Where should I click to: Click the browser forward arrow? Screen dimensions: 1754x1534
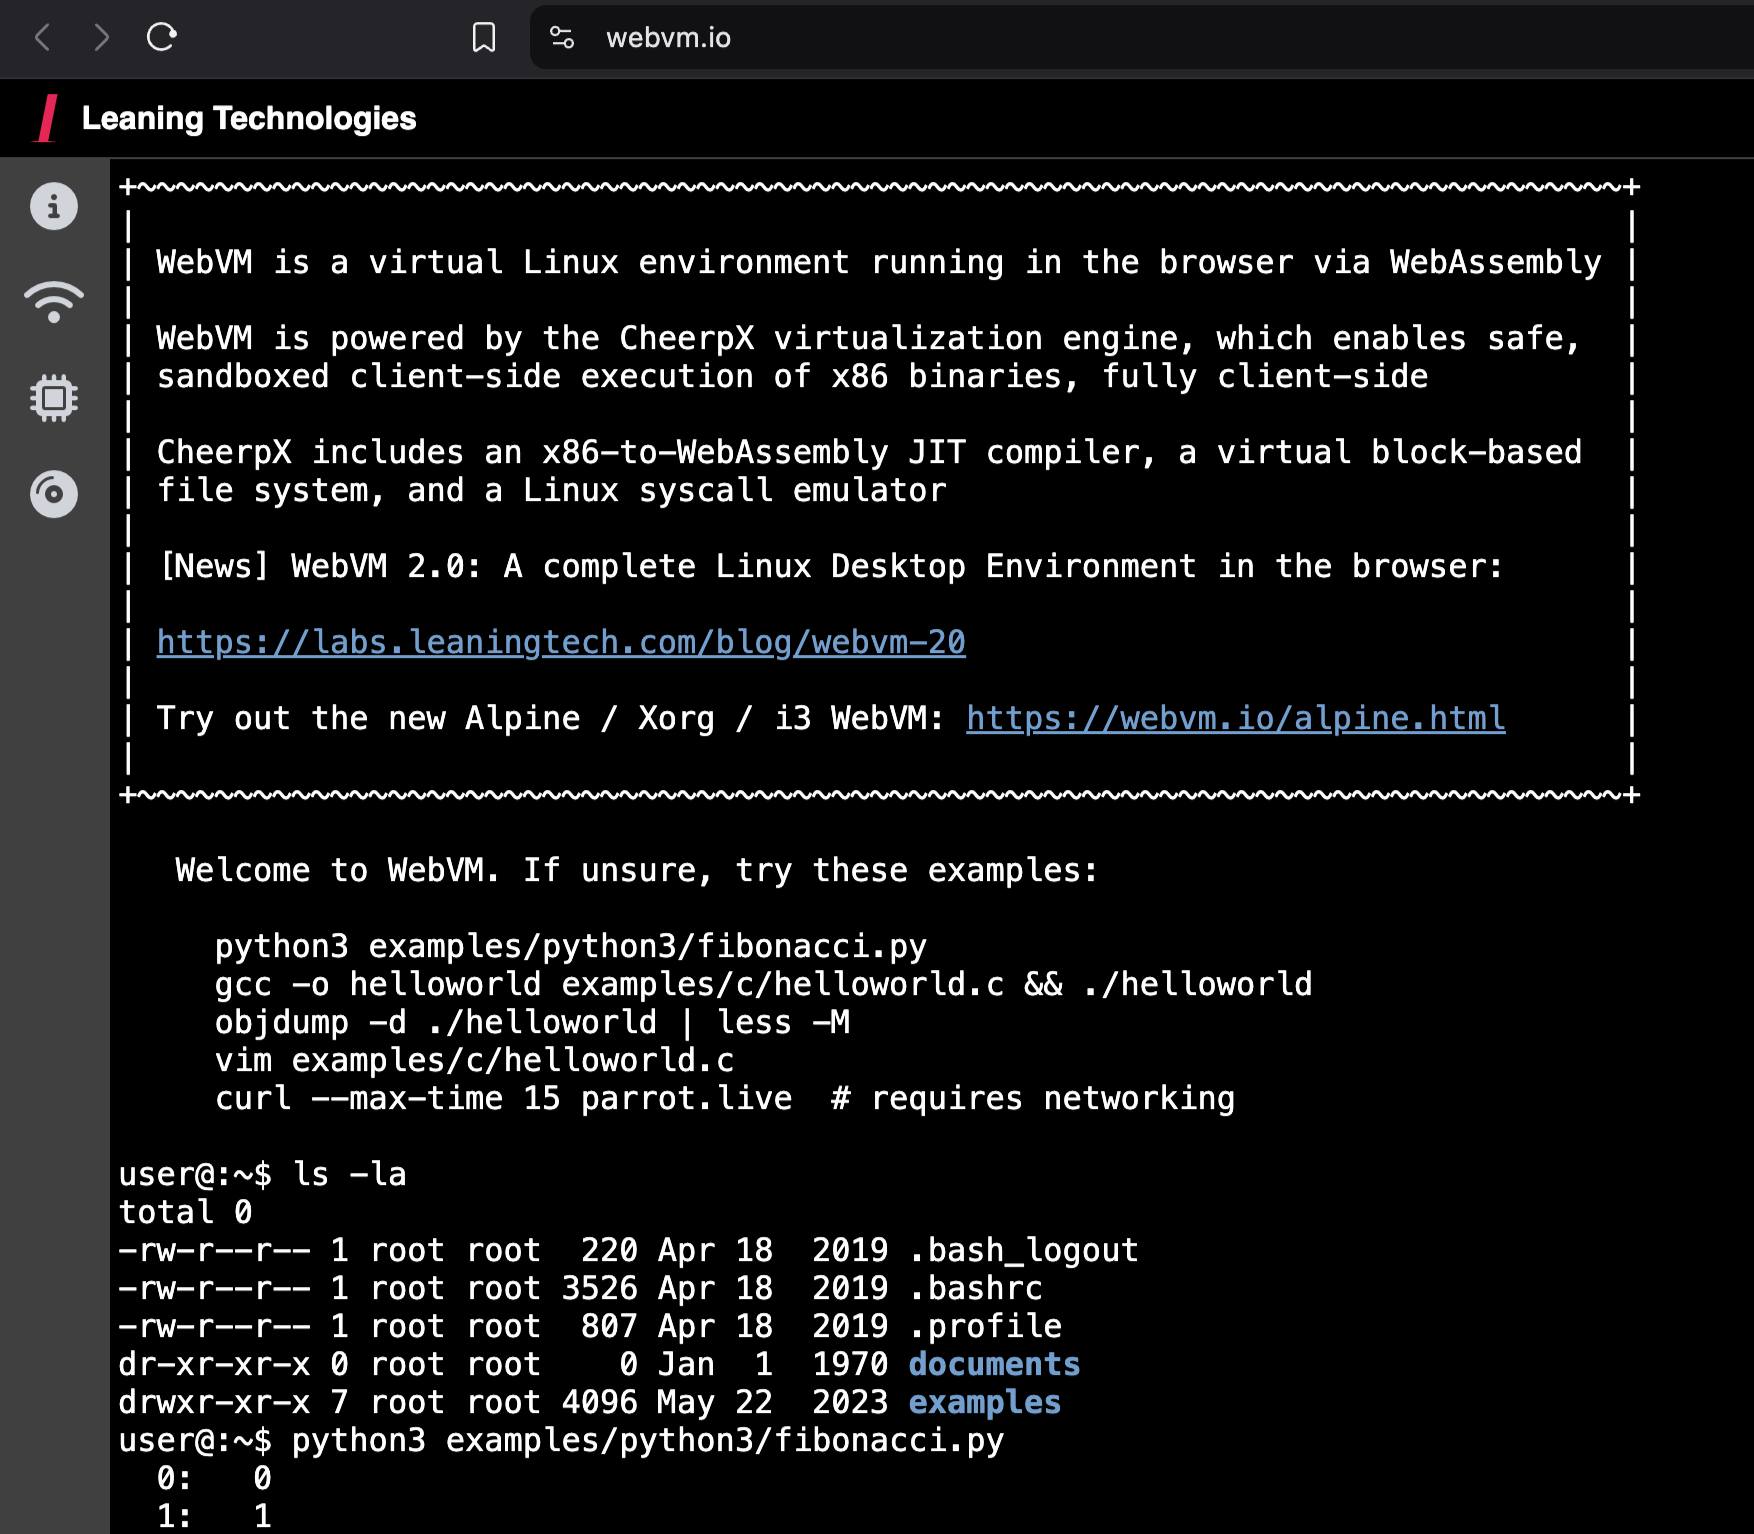[101, 38]
